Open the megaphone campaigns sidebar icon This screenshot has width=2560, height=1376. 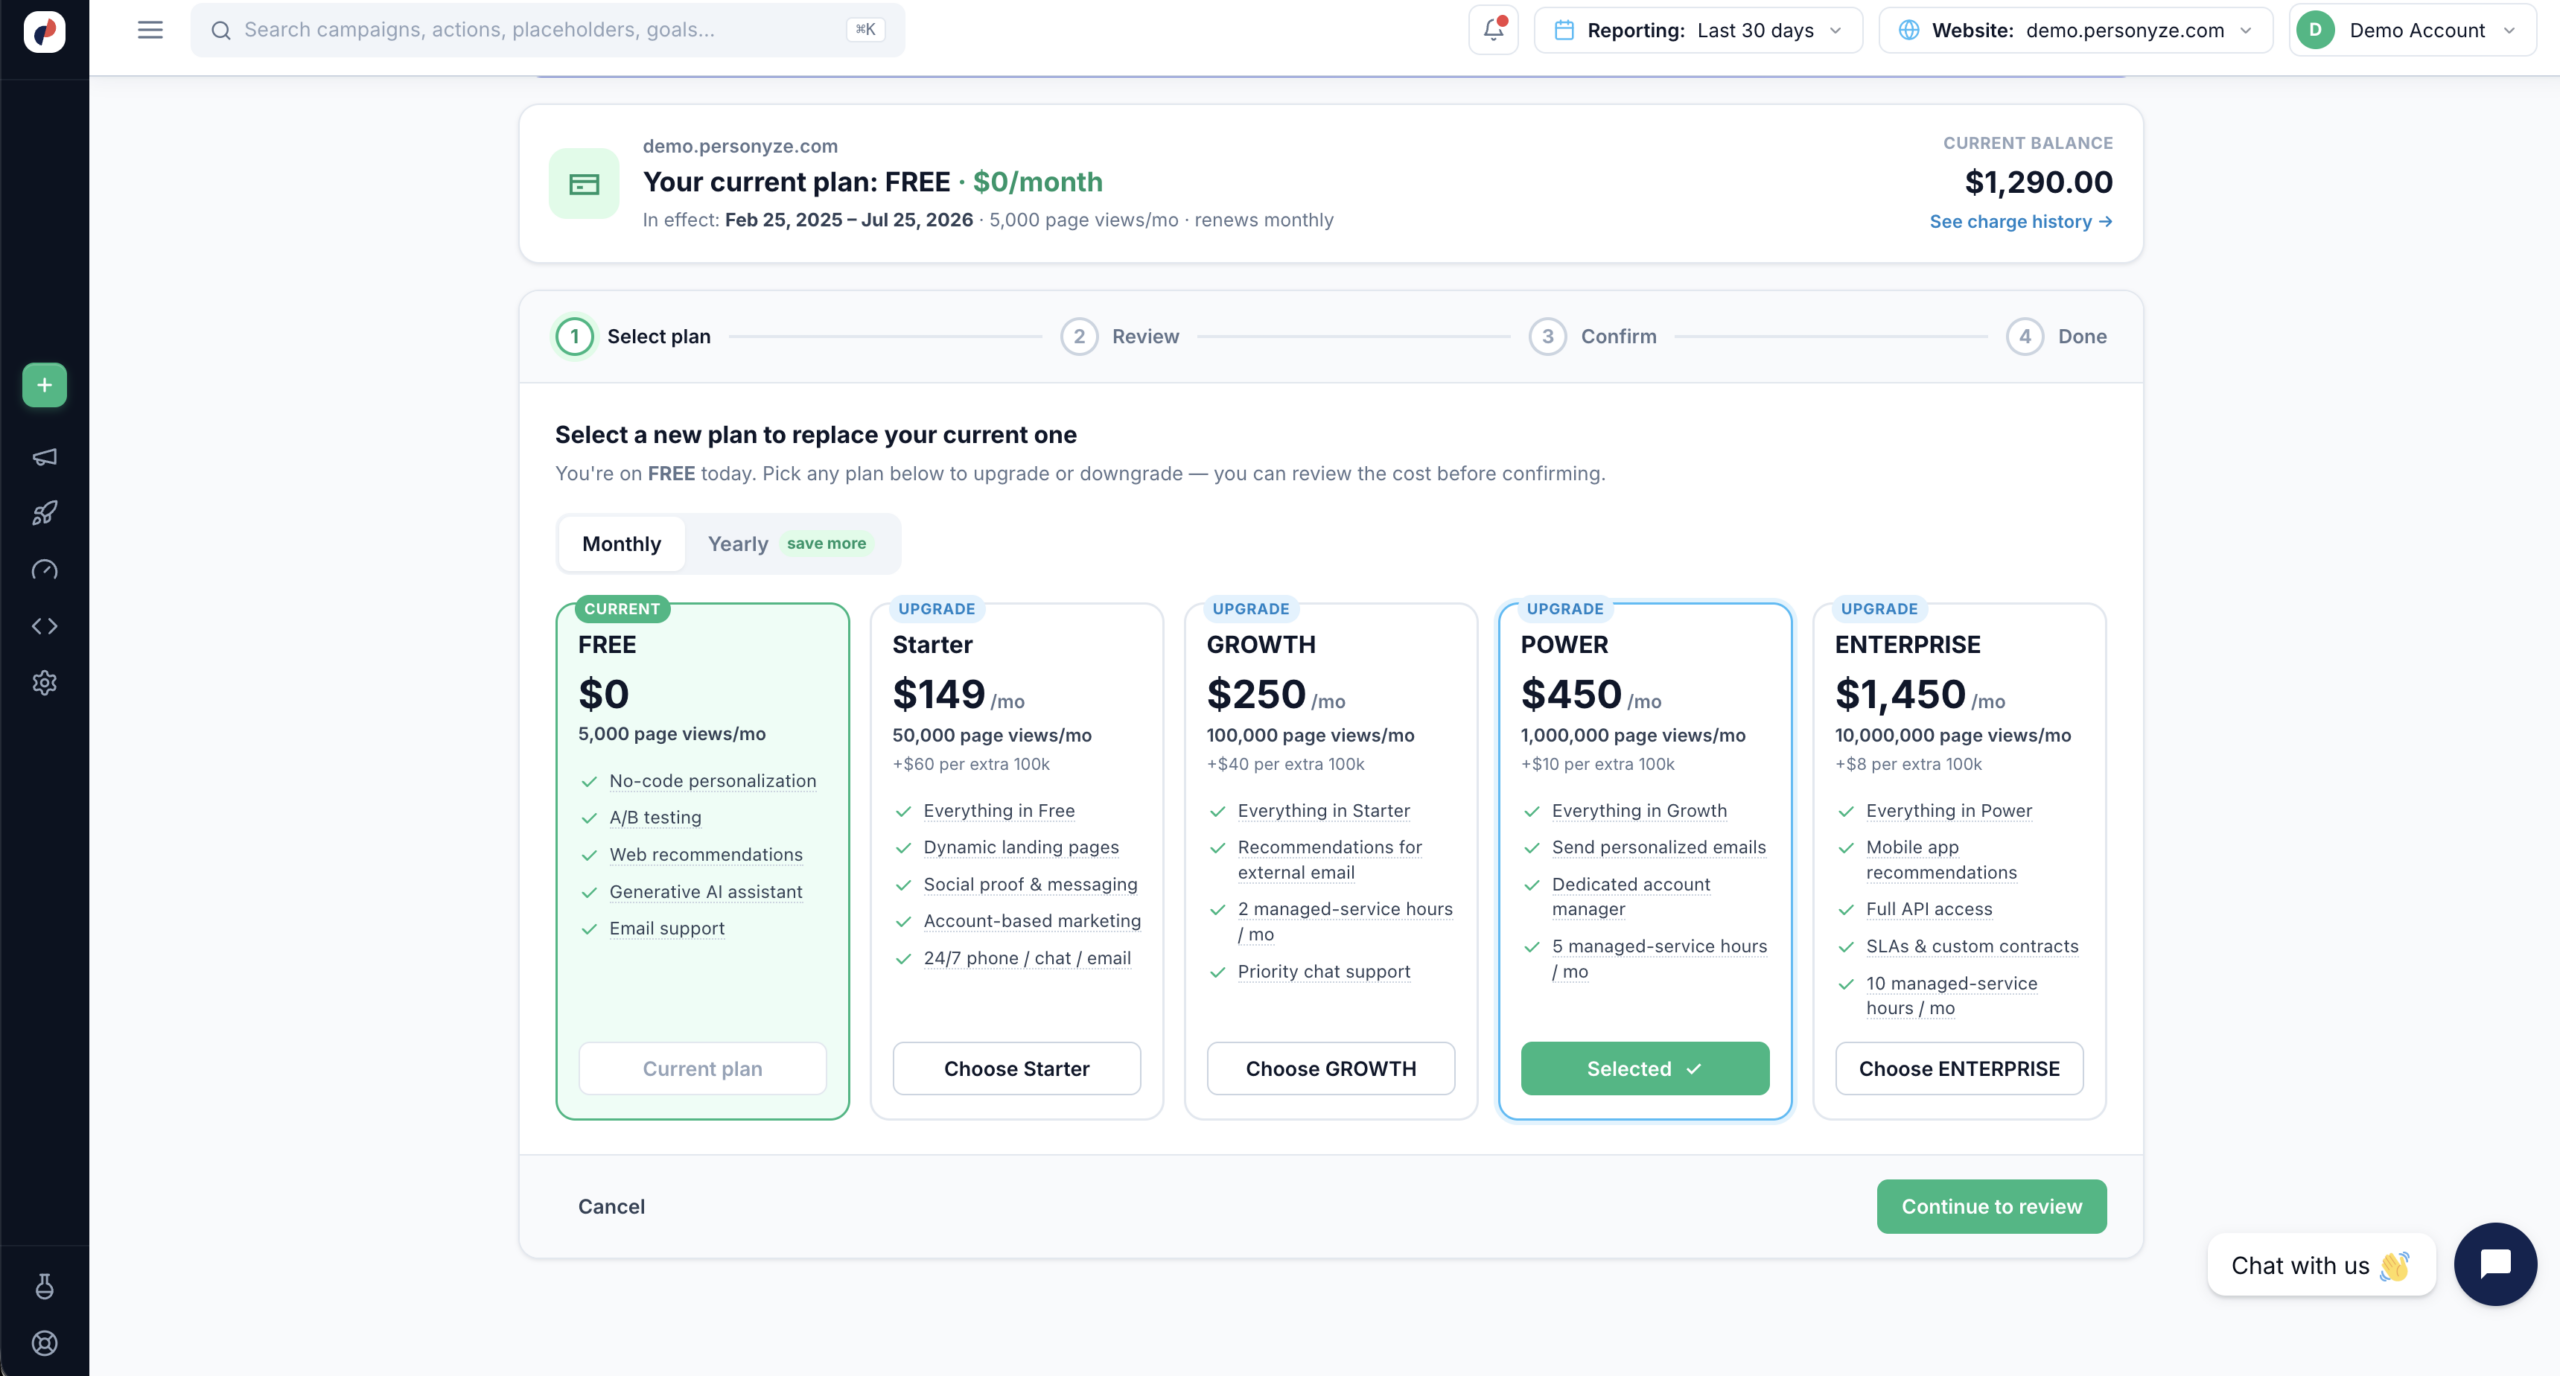pyautogui.click(x=44, y=457)
